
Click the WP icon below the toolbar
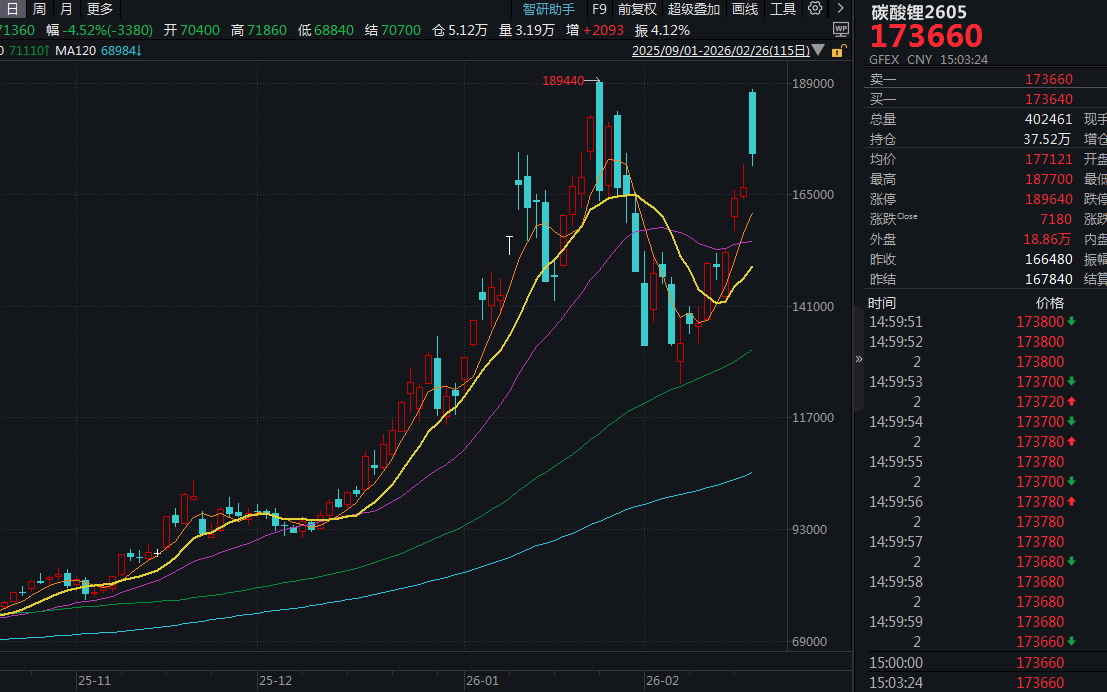click(x=840, y=30)
